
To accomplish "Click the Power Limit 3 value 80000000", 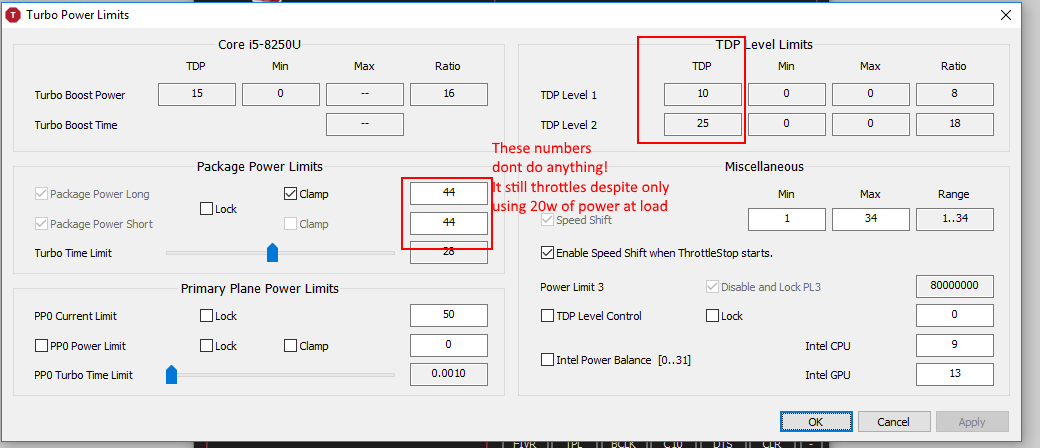I will [955, 287].
